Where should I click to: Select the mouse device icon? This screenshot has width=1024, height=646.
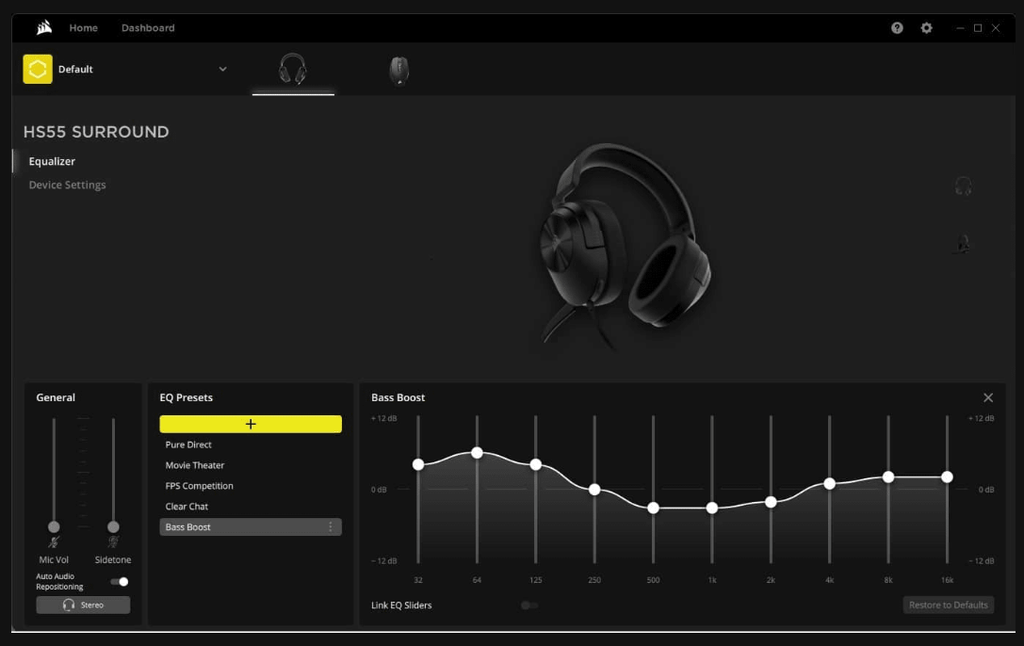tap(398, 67)
